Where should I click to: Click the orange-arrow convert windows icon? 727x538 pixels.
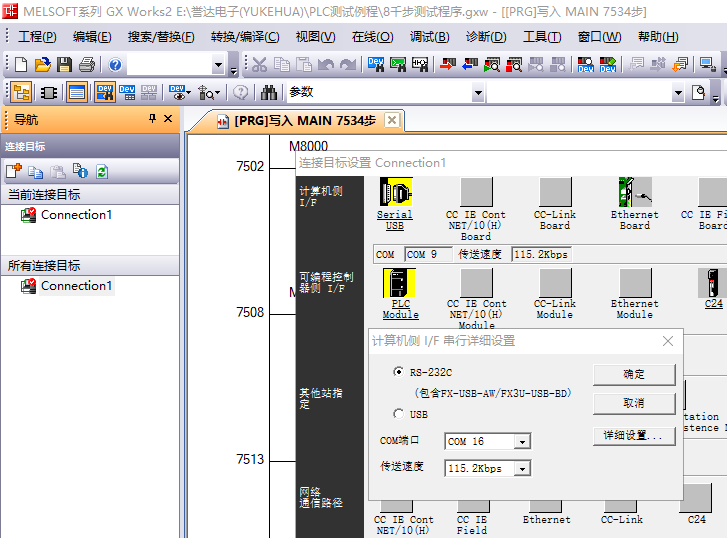681,64
